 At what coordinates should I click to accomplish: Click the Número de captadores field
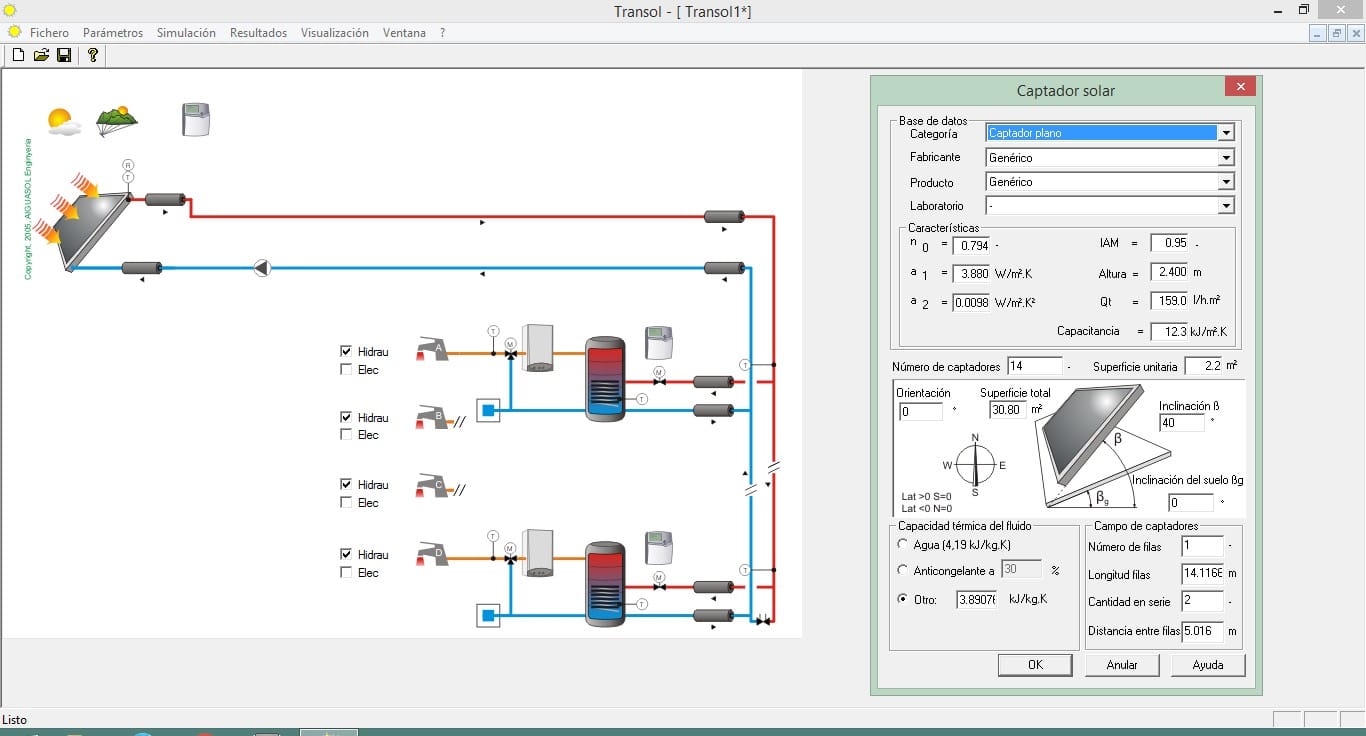click(x=1034, y=366)
